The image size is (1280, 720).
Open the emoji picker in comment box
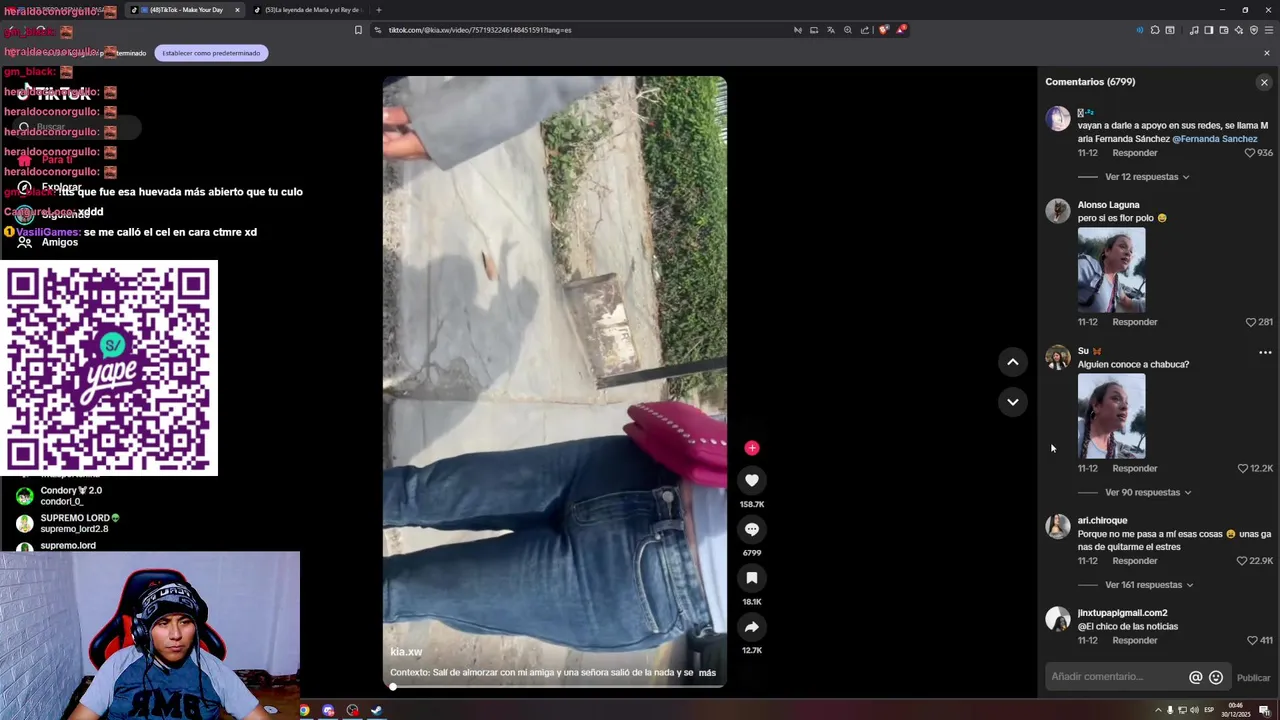[1216, 677]
